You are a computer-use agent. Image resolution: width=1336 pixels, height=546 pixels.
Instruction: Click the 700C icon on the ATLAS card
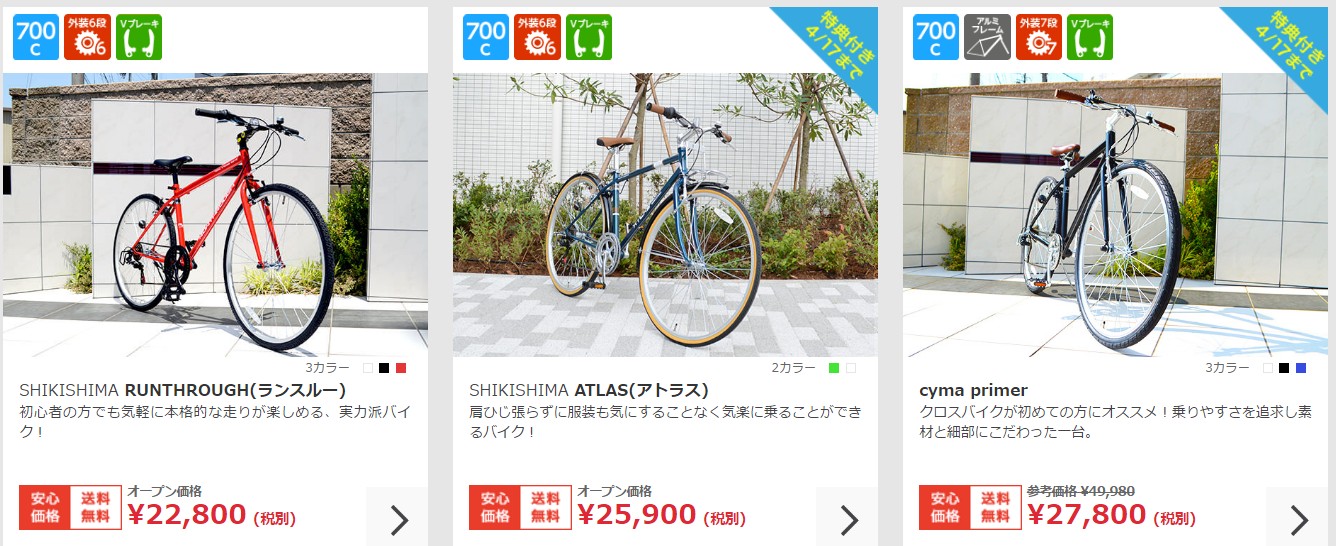point(486,37)
